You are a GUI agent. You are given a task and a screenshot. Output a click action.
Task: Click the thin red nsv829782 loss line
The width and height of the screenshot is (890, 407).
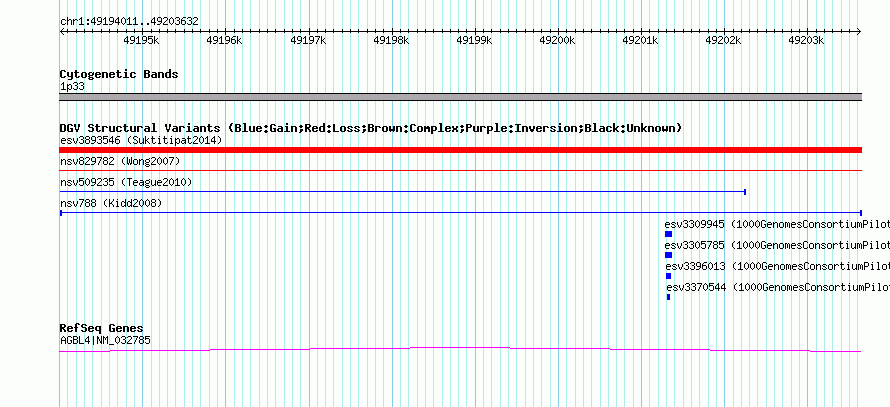460,170
